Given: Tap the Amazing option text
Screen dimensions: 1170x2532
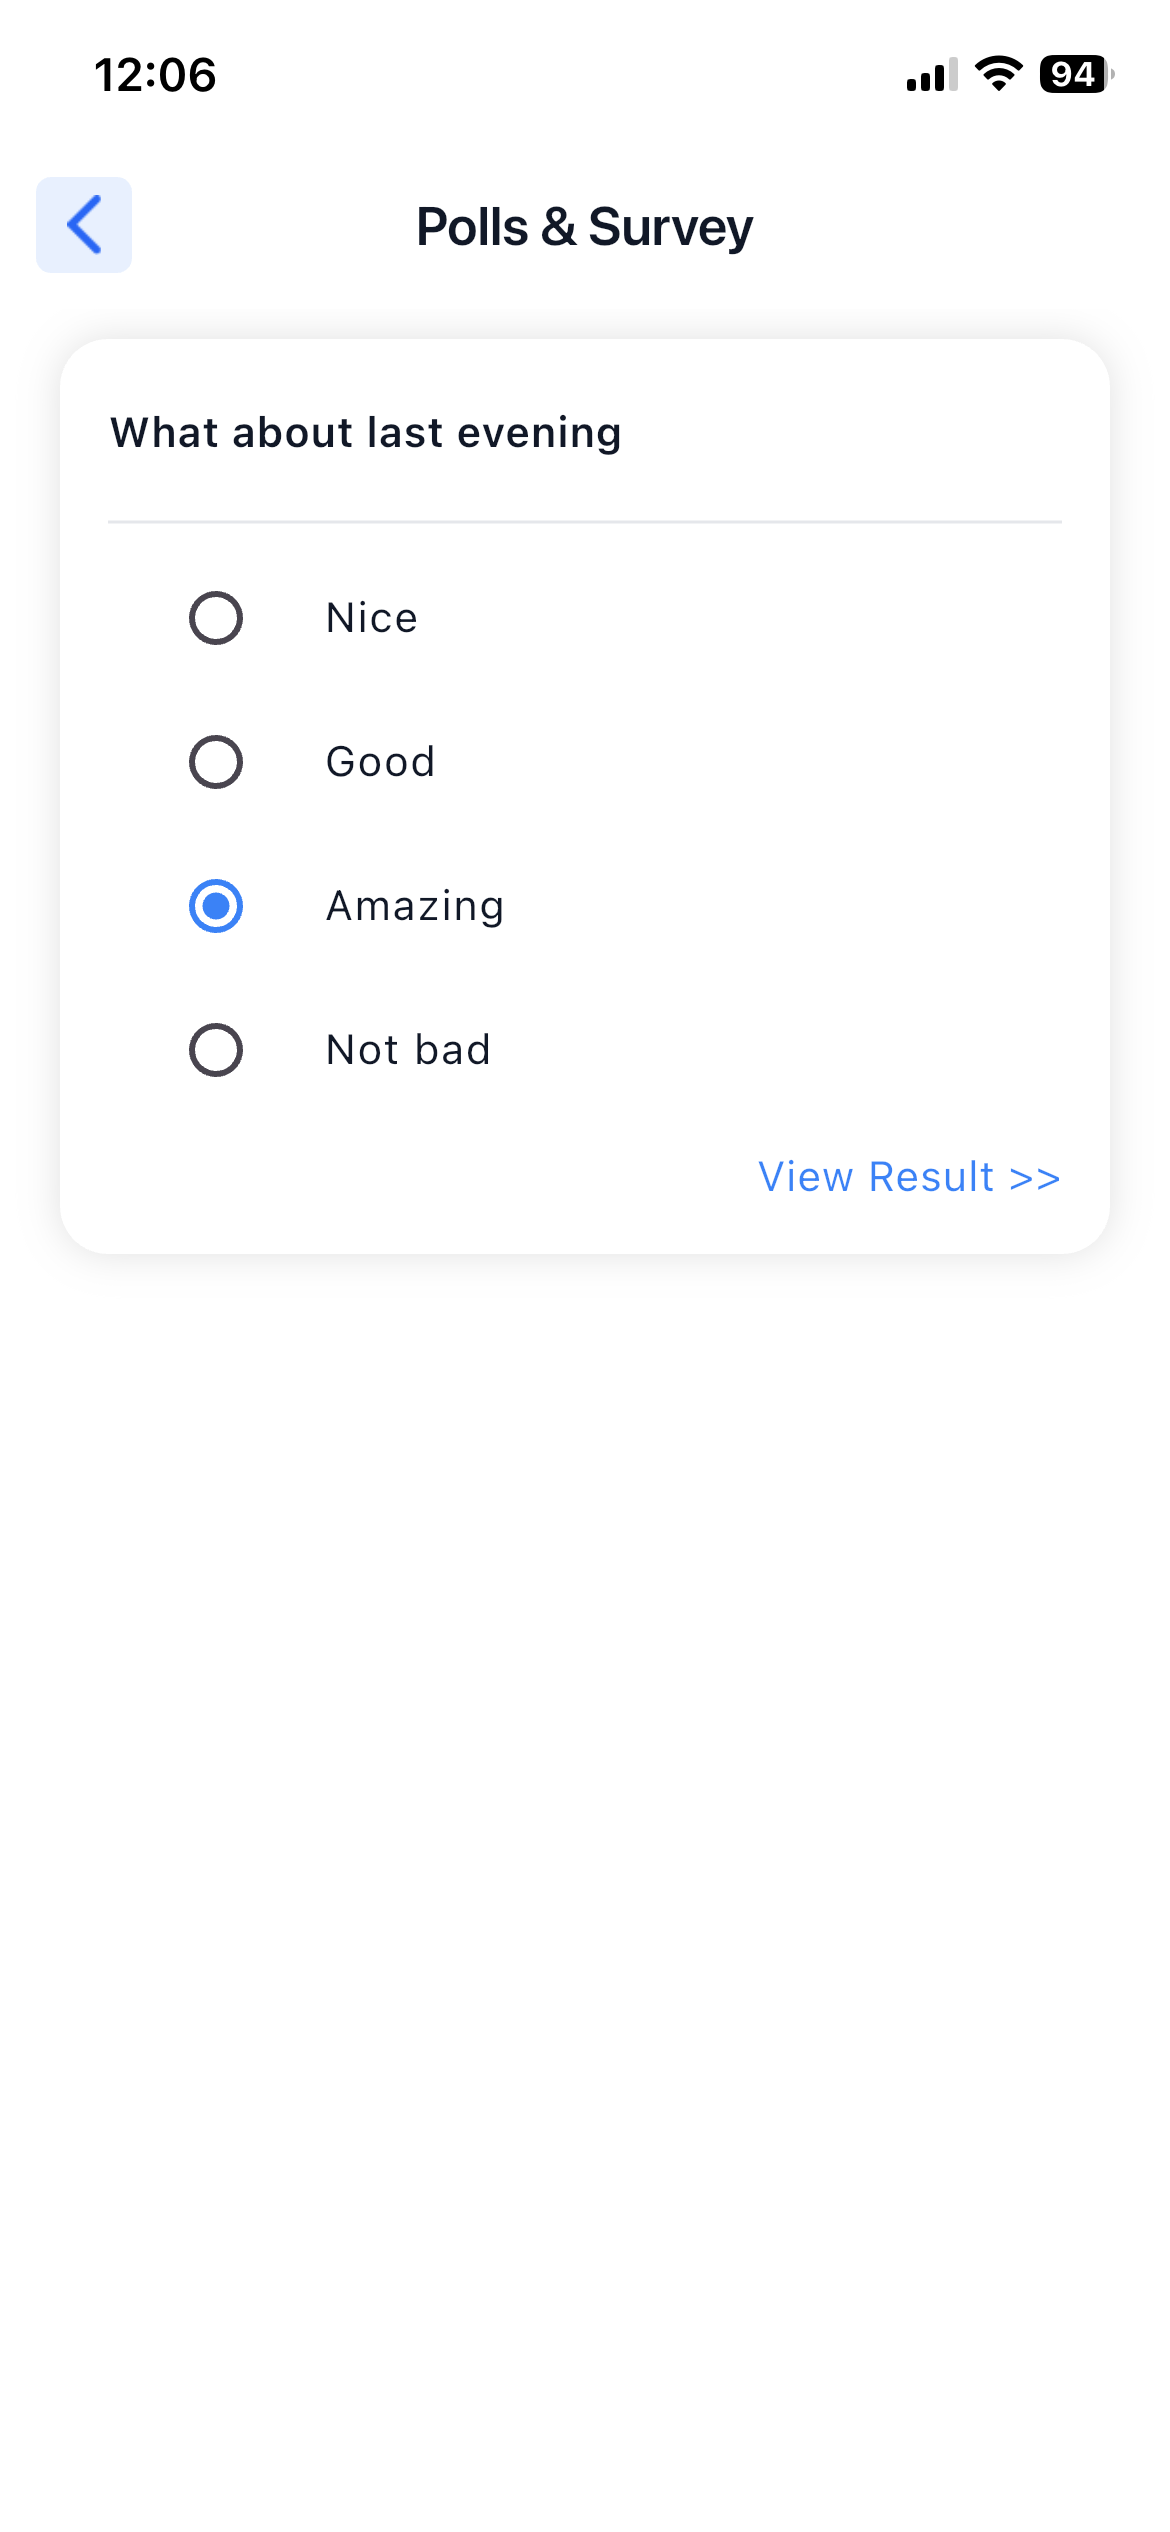Looking at the screenshot, I should click(x=415, y=906).
